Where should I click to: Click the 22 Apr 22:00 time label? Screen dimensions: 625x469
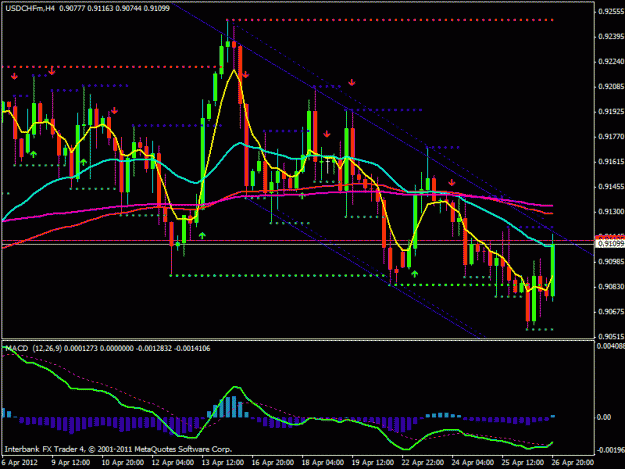click(x=423, y=463)
